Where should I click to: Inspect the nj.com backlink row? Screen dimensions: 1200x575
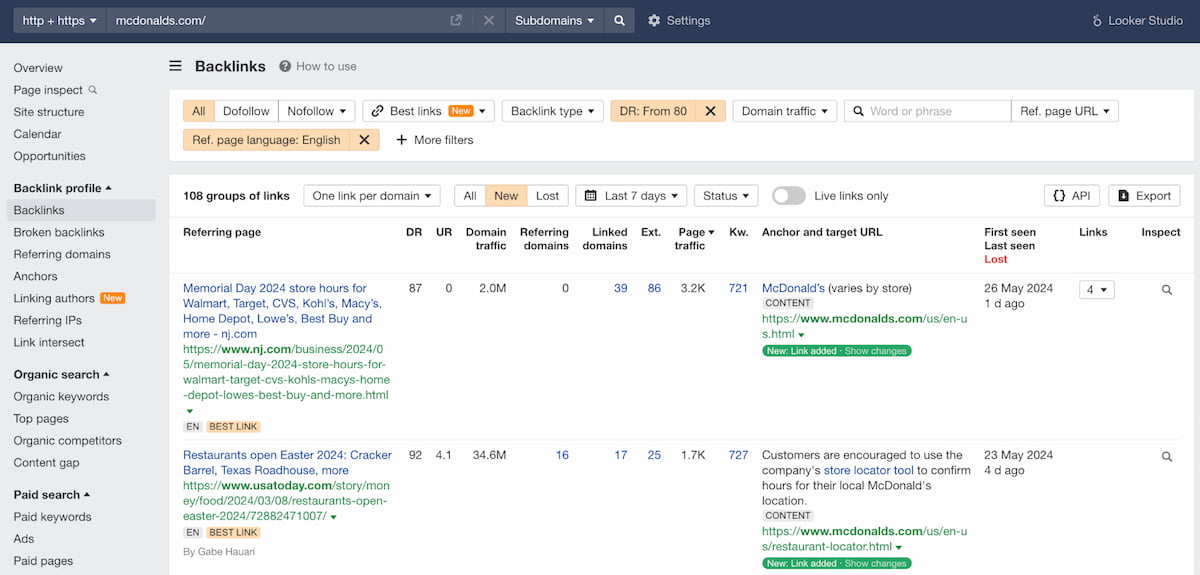tap(1166, 290)
